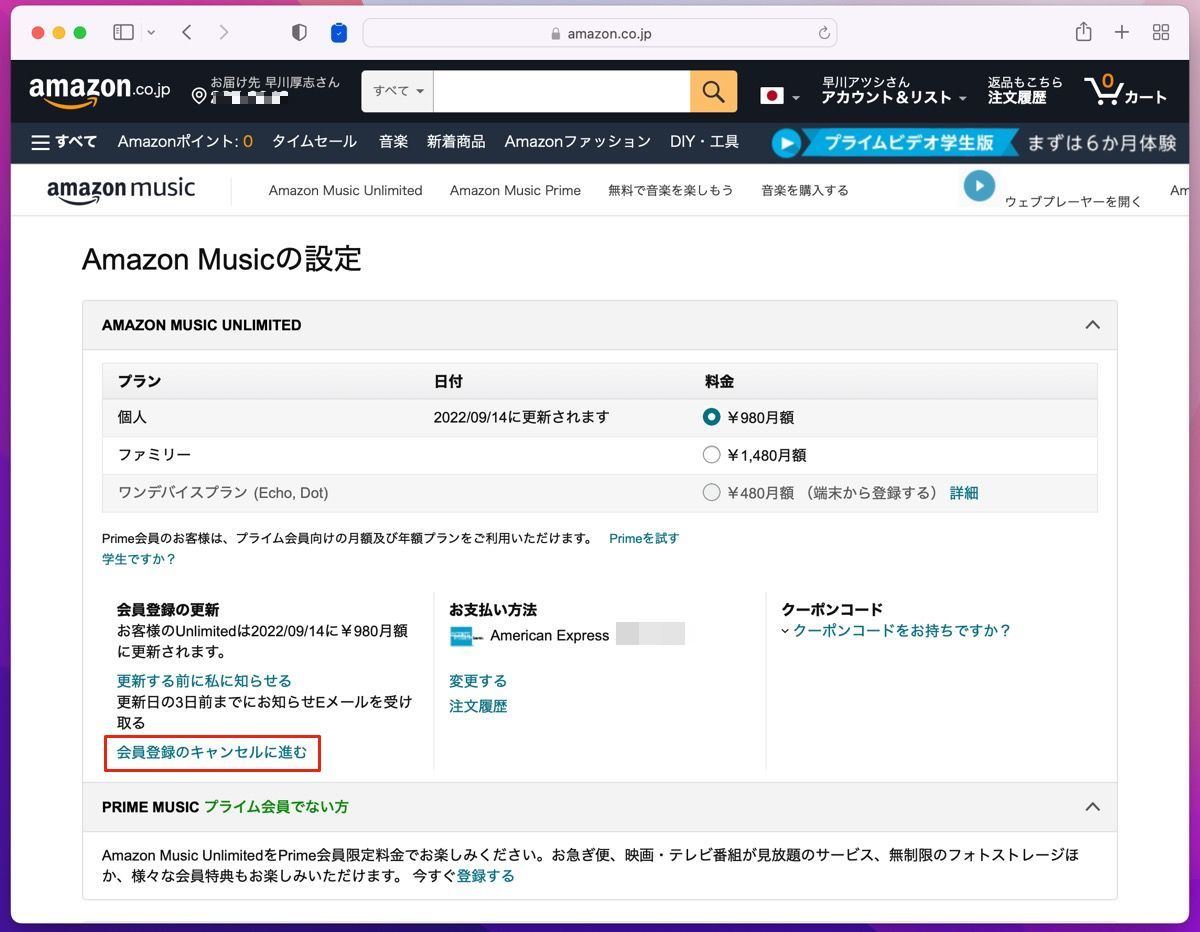Screen dimensions: 1200x932
Task: Switch to Amazon Music Unlimited tab
Action: coord(345,190)
